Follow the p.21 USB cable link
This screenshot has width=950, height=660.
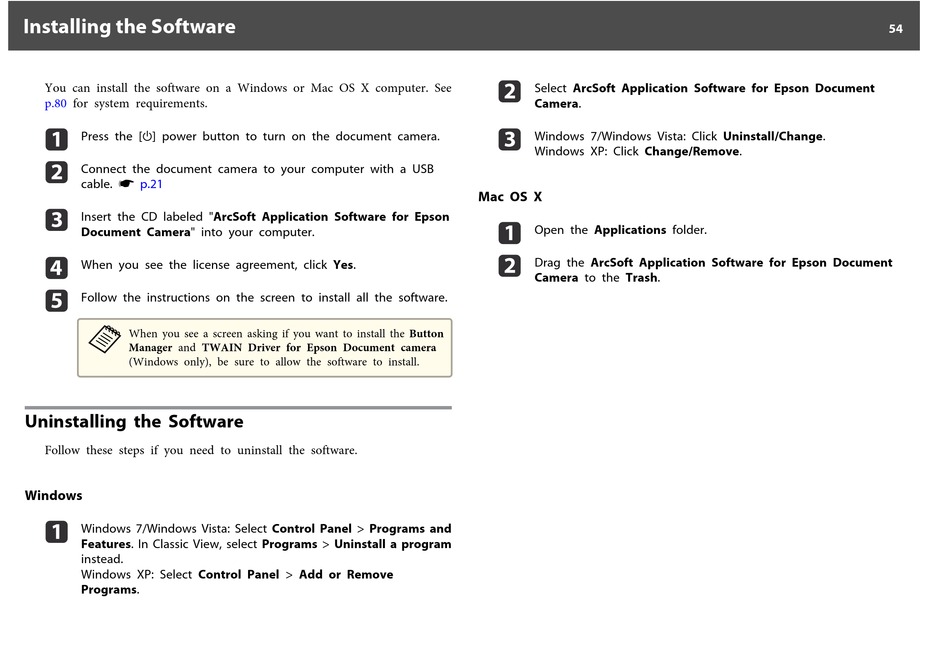(x=151, y=184)
